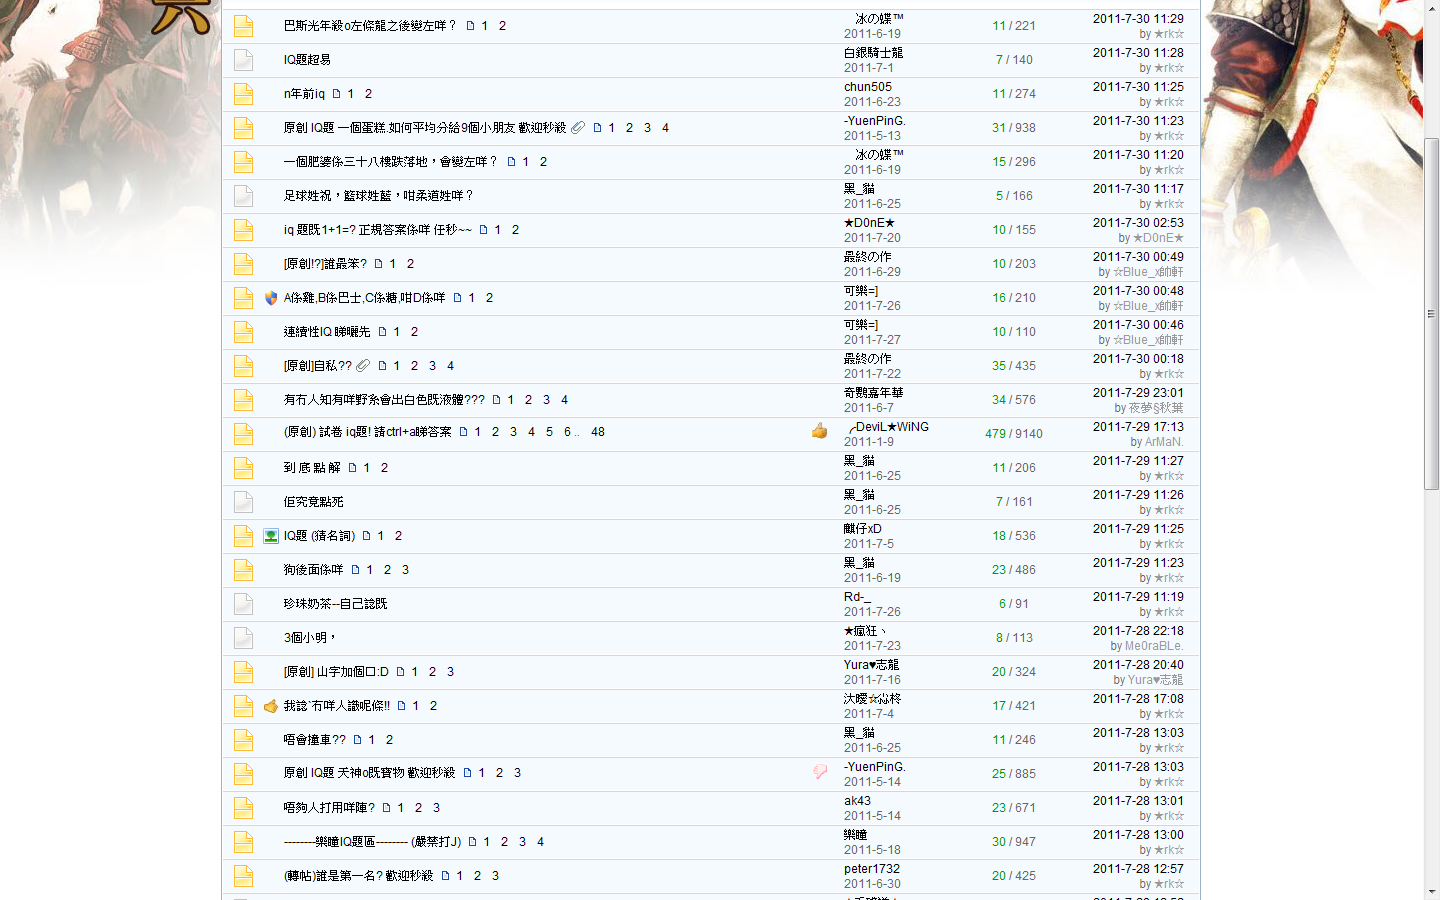This screenshot has width=1440, height=900.
Task: Open the thread '唔會撞車??'
Action: click(314, 740)
